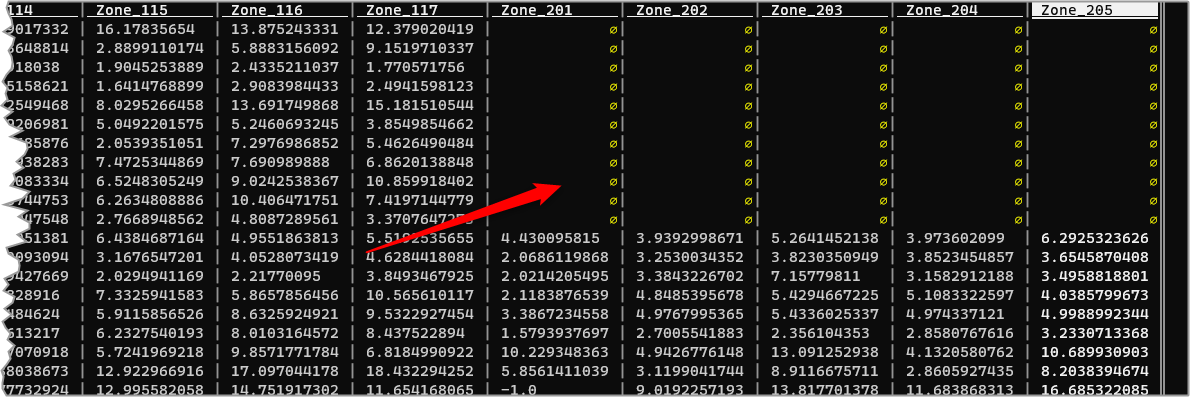
Task: Pick the 2.1183876539 cell
Action: tap(555, 295)
